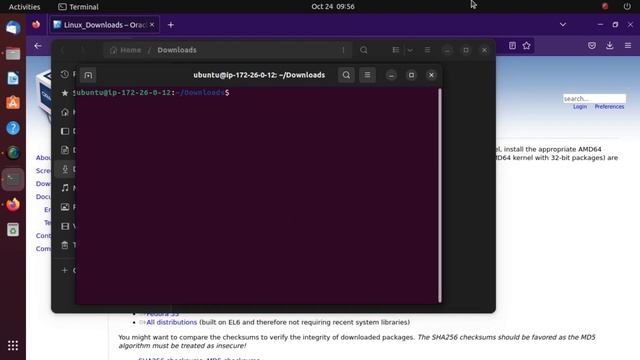This screenshot has height=360, width=640.
Task: Launch Thunderbird from the dock
Action: (x=13, y=28)
